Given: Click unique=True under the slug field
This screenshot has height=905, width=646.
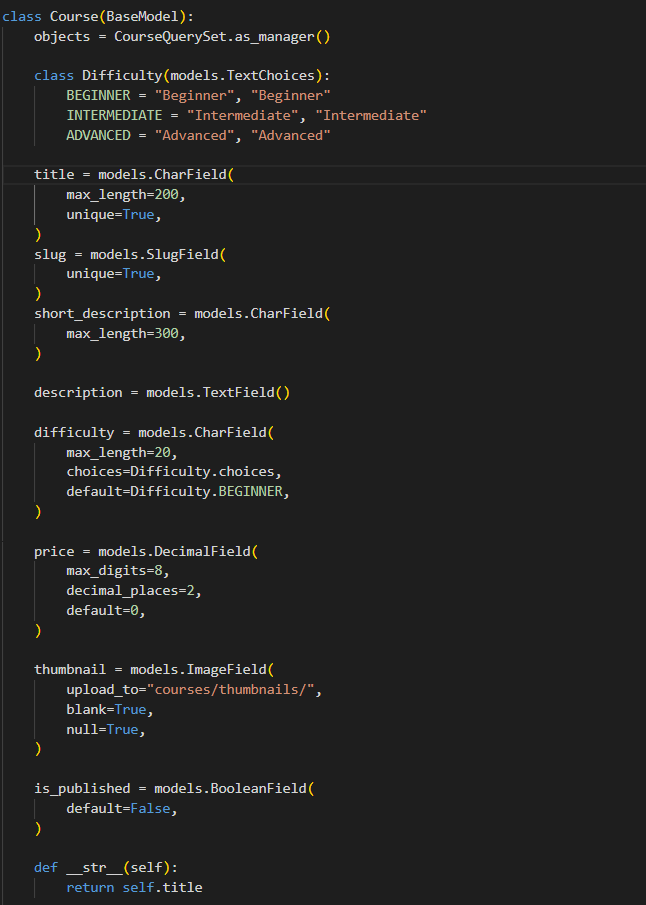Looking at the screenshot, I should (x=110, y=274).
